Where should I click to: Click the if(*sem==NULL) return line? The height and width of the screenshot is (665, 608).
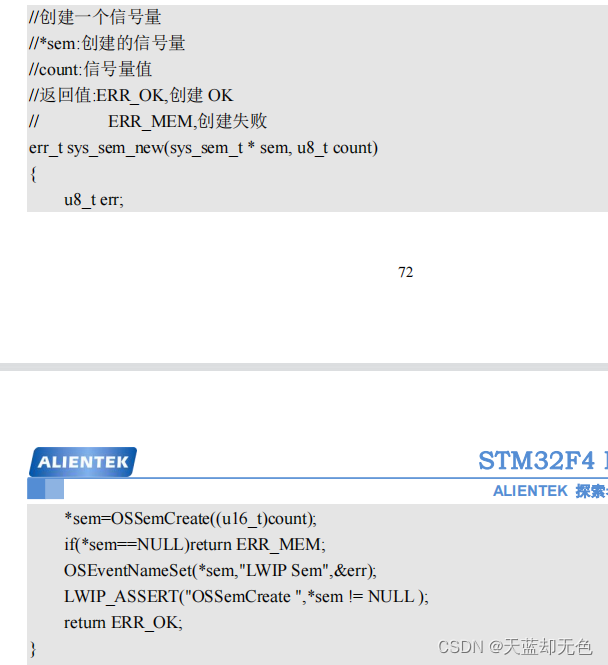click(195, 545)
